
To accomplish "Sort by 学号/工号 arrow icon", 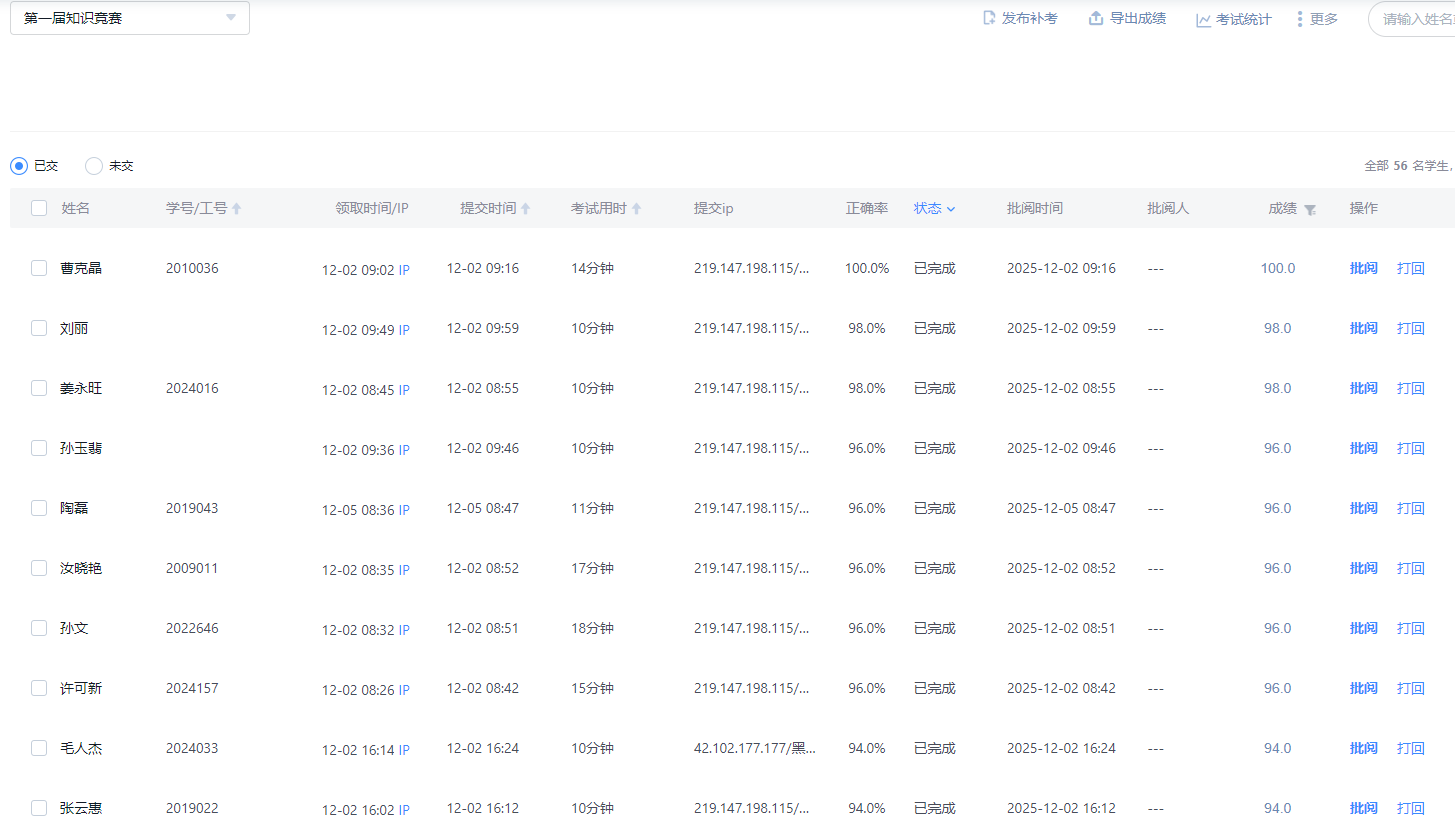I will [237, 209].
